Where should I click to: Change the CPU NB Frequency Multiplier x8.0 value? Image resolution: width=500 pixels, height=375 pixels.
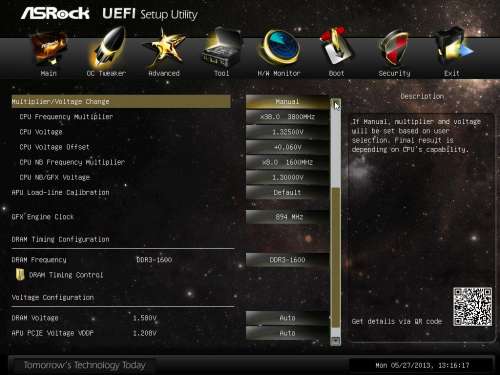coord(287,162)
